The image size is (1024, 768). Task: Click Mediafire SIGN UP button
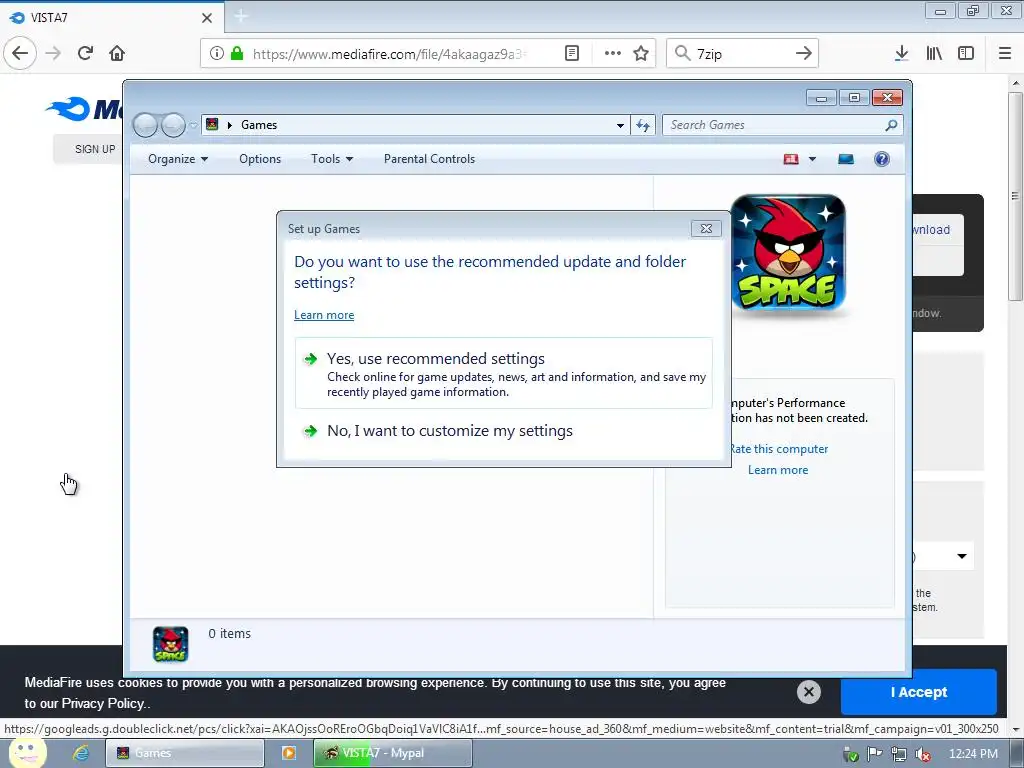click(x=89, y=149)
